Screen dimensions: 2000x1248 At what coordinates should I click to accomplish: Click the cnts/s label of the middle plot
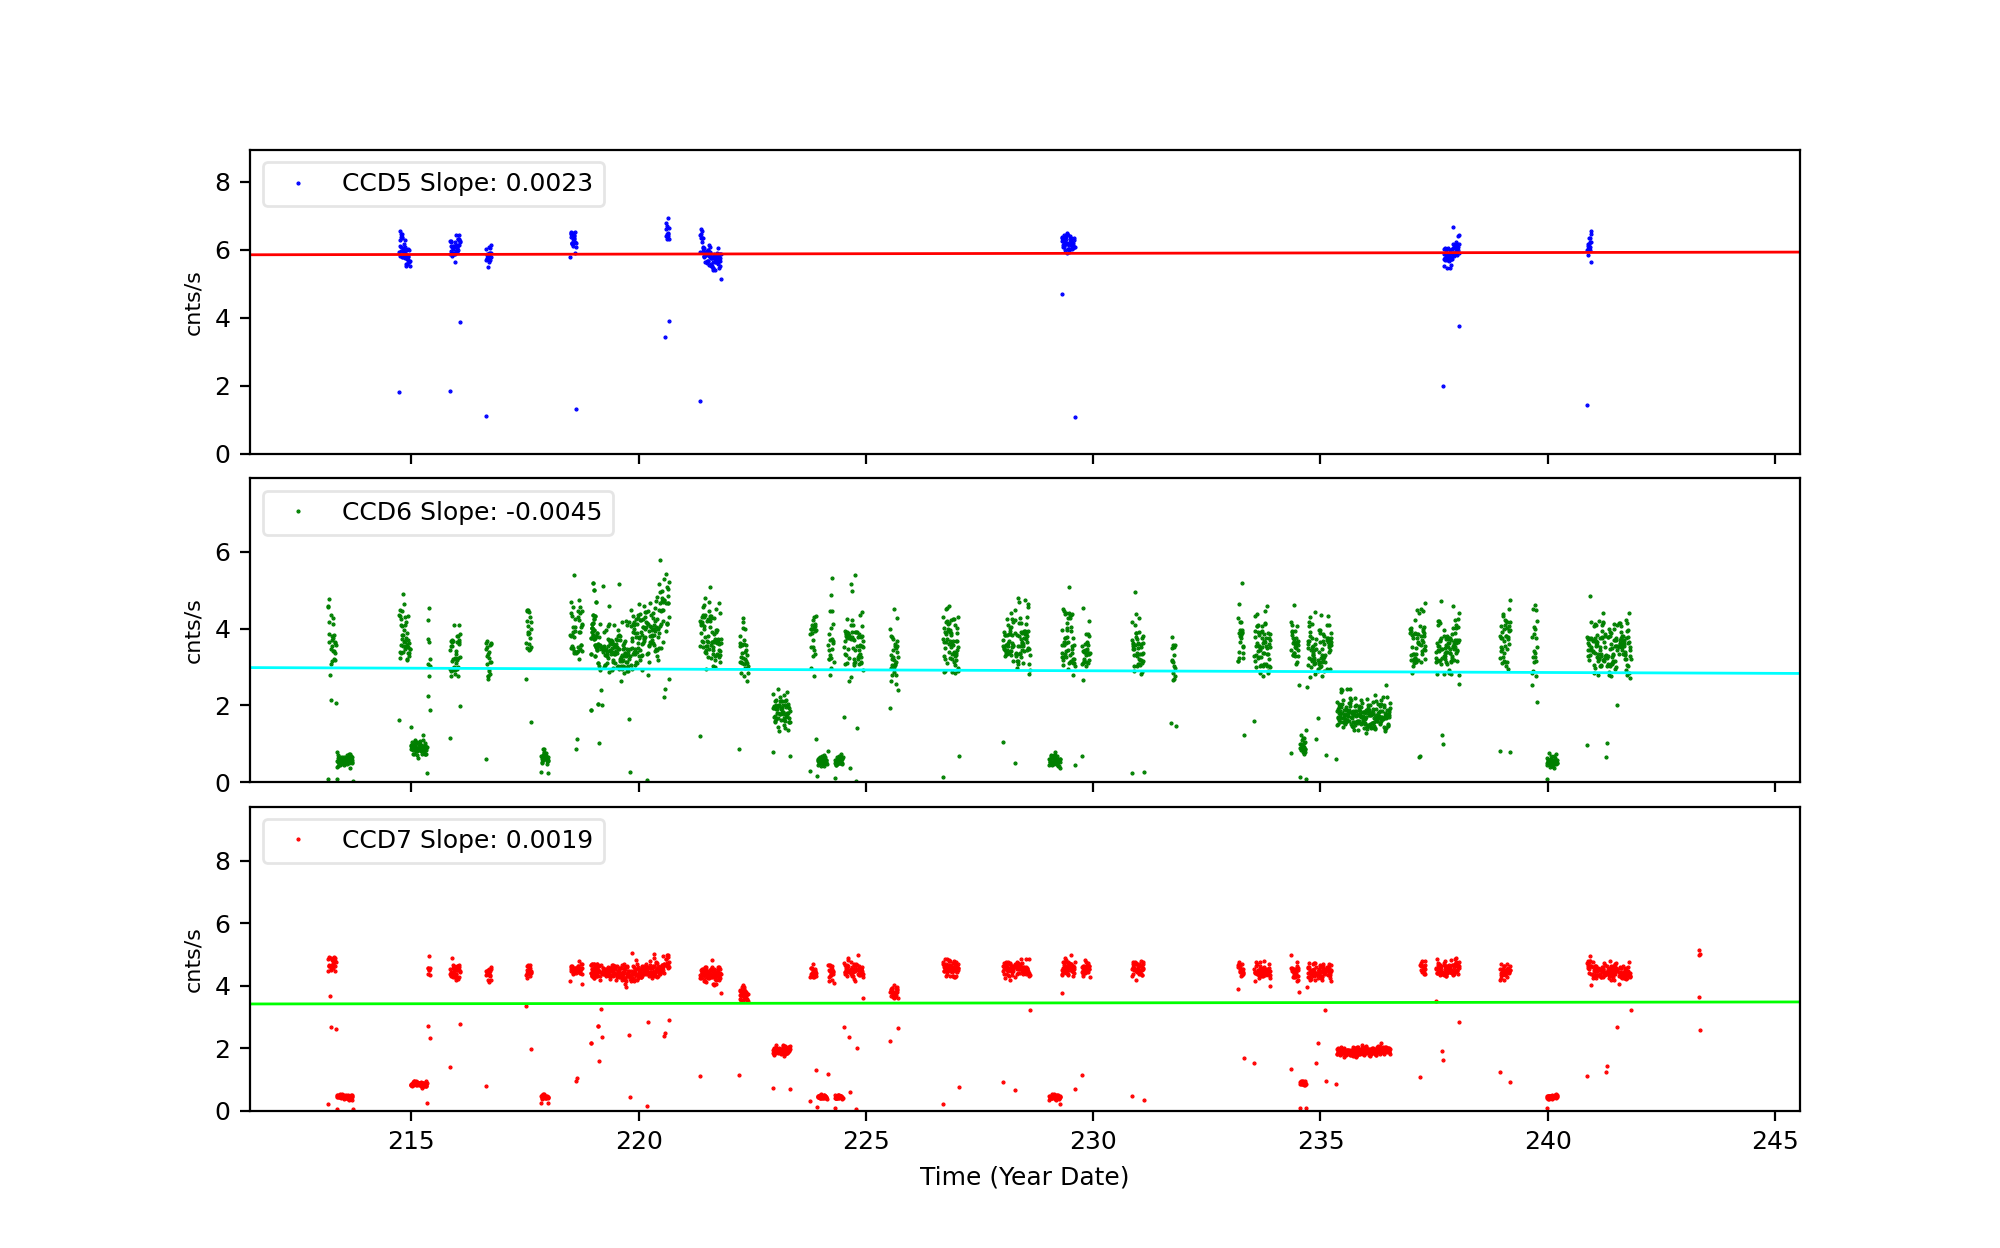194,631
